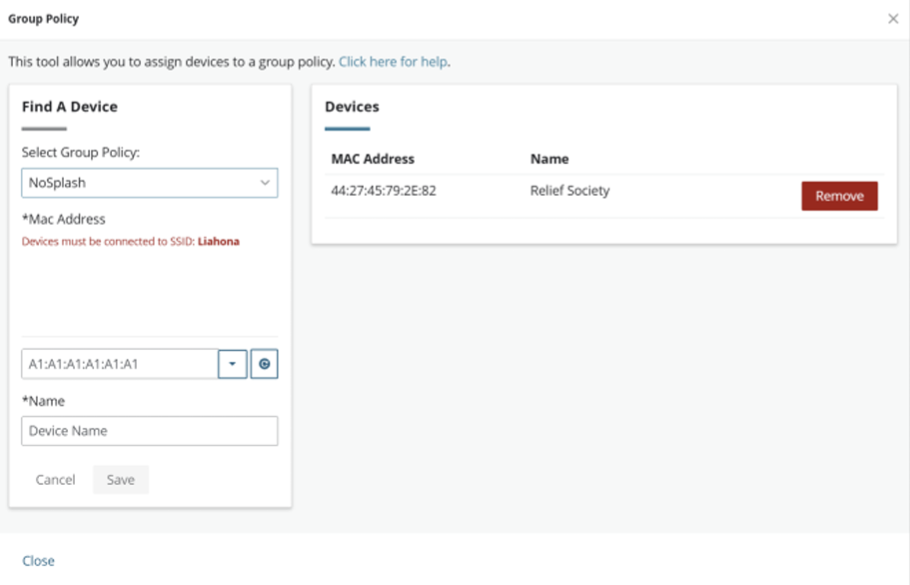Select the Name column header

coord(549,159)
